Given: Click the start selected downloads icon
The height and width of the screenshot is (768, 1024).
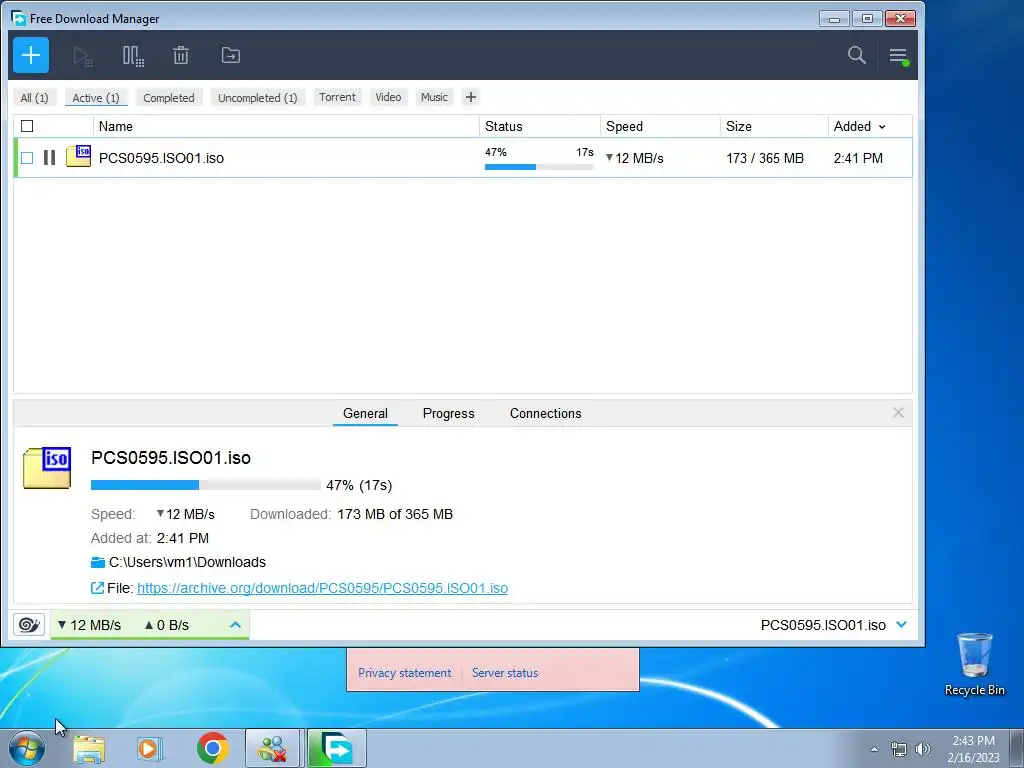Looking at the screenshot, I should point(83,56).
